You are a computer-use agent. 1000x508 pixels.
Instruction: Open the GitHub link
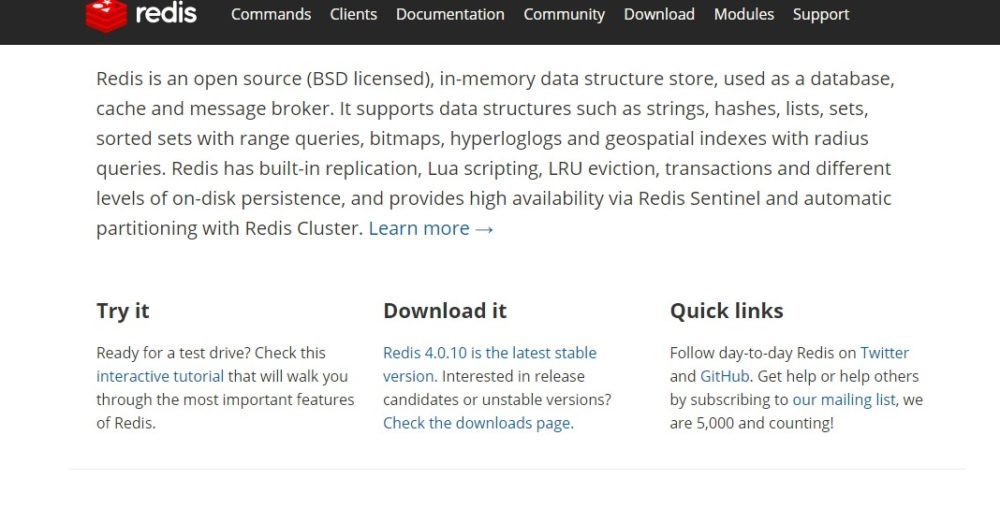click(x=724, y=376)
